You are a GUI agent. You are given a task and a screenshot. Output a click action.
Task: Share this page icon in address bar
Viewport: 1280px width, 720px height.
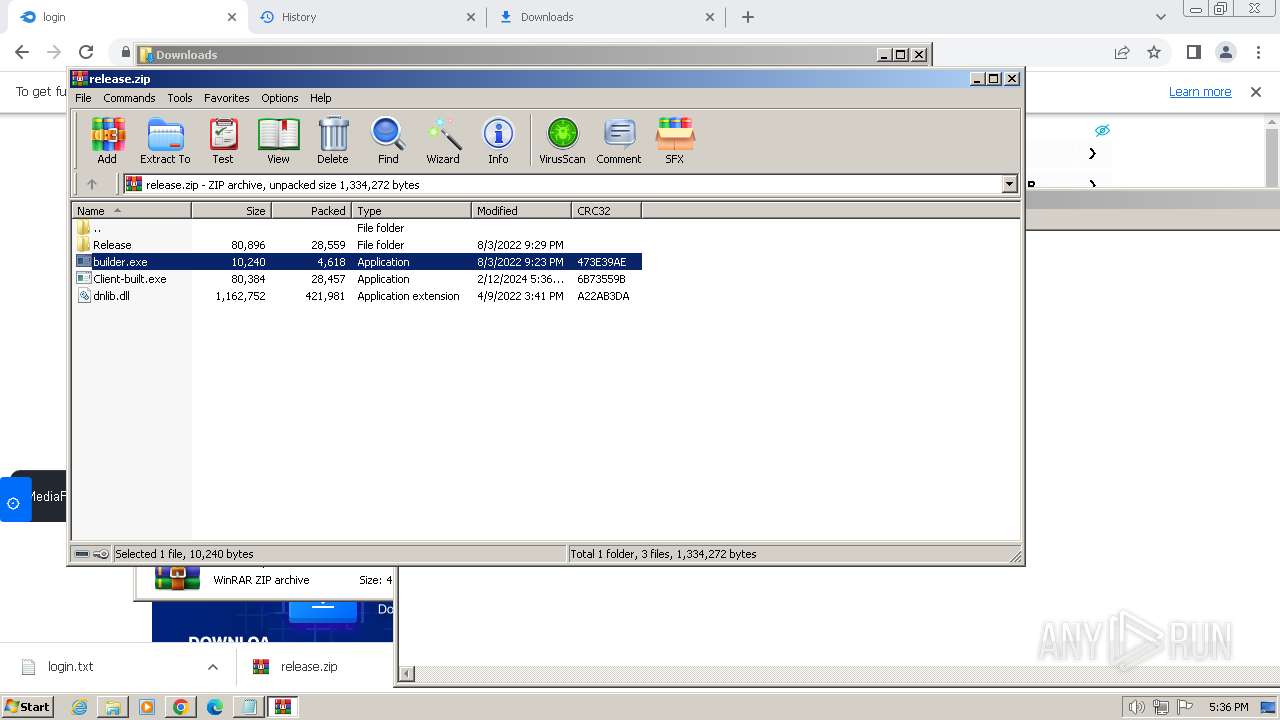pyautogui.click(x=1122, y=52)
